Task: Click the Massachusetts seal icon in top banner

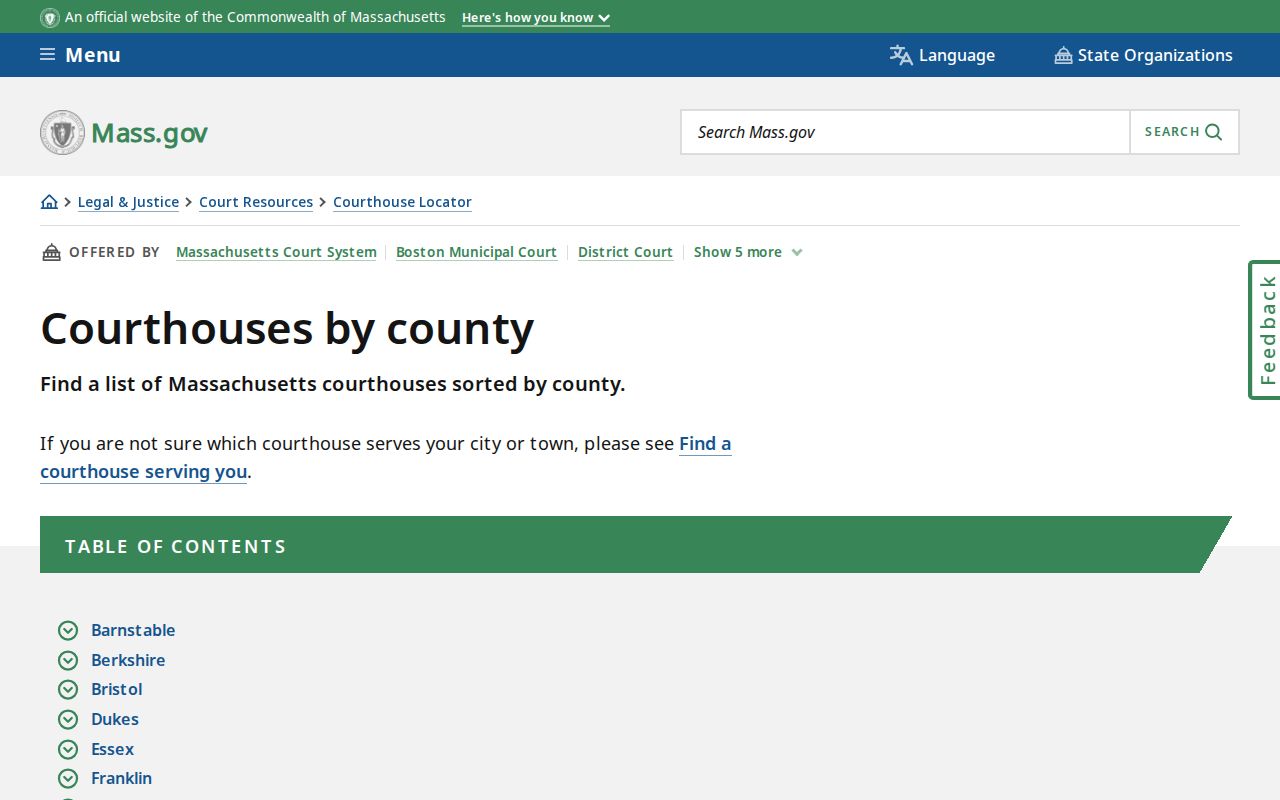Action: pyautogui.click(x=49, y=17)
